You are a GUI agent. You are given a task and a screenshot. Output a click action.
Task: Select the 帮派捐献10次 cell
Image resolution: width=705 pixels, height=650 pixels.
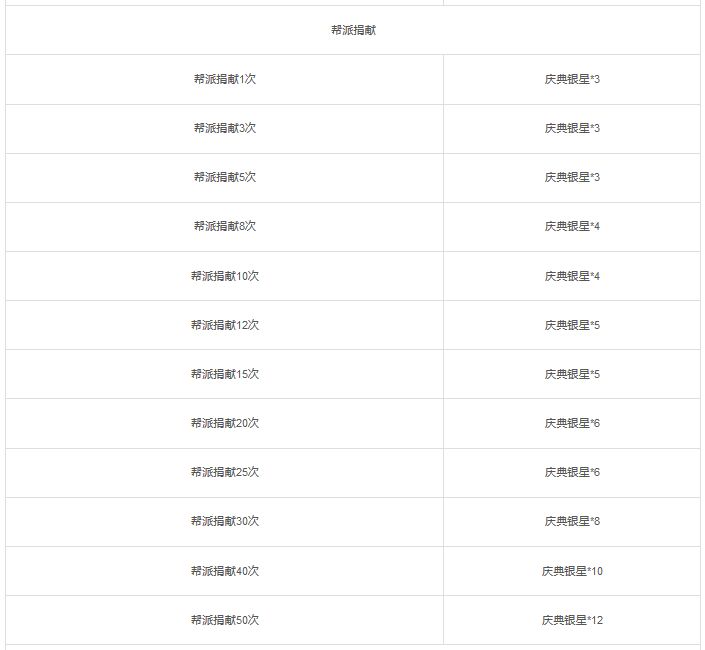(x=224, y=276)
